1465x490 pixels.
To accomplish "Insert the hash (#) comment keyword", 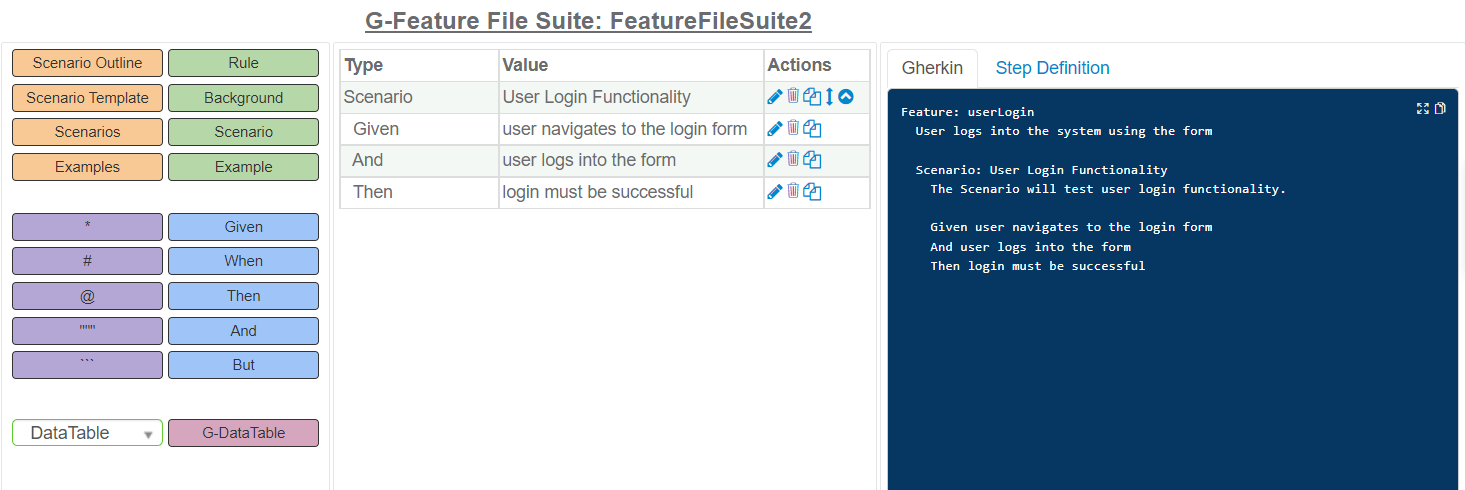I will coord(87,261).
